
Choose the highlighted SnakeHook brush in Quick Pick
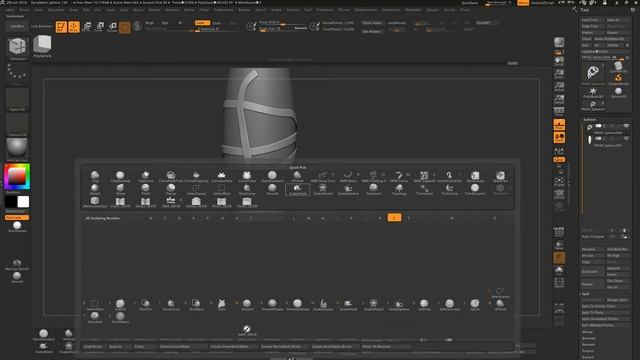297,189
